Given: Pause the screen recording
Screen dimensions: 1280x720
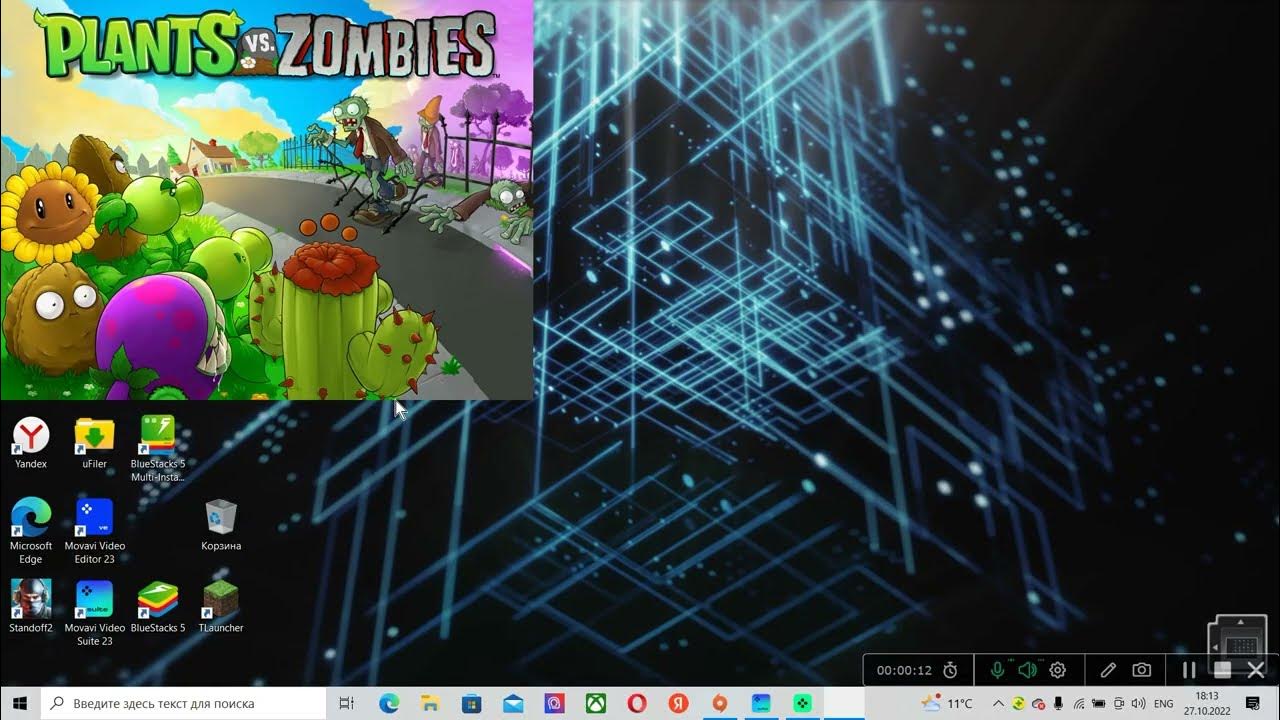Looking at the screenshot, I should [1189, 670].
